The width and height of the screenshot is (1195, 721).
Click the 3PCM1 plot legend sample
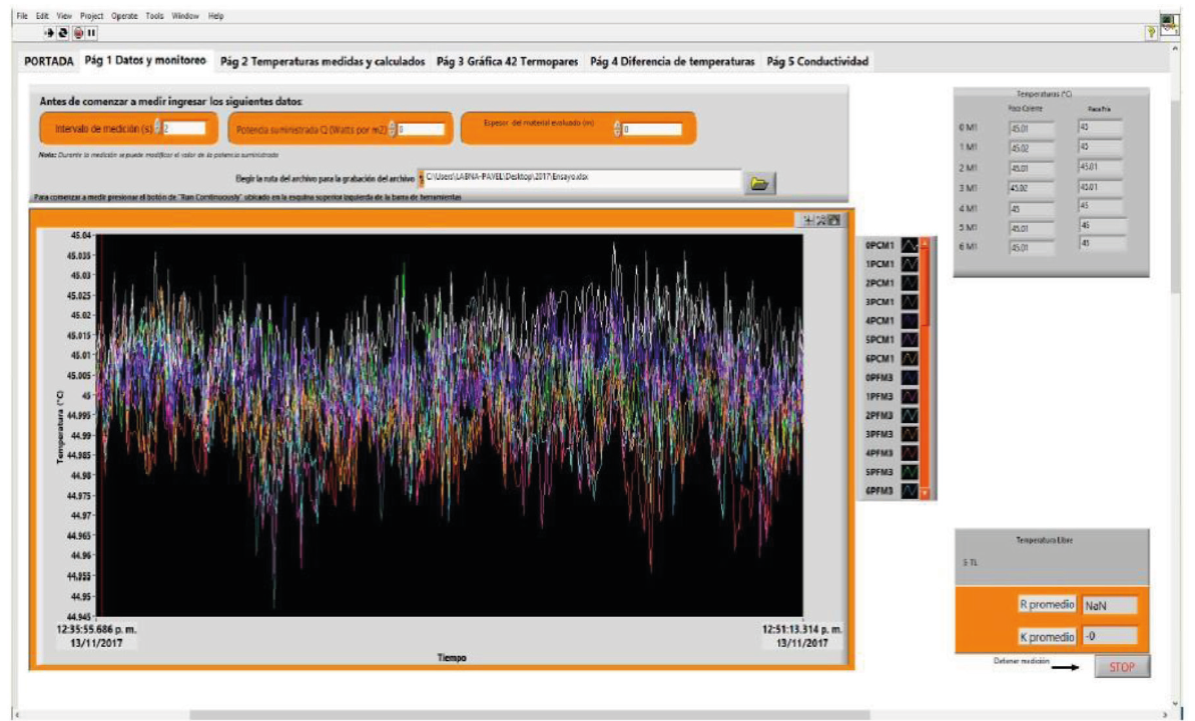click(910, 302)
